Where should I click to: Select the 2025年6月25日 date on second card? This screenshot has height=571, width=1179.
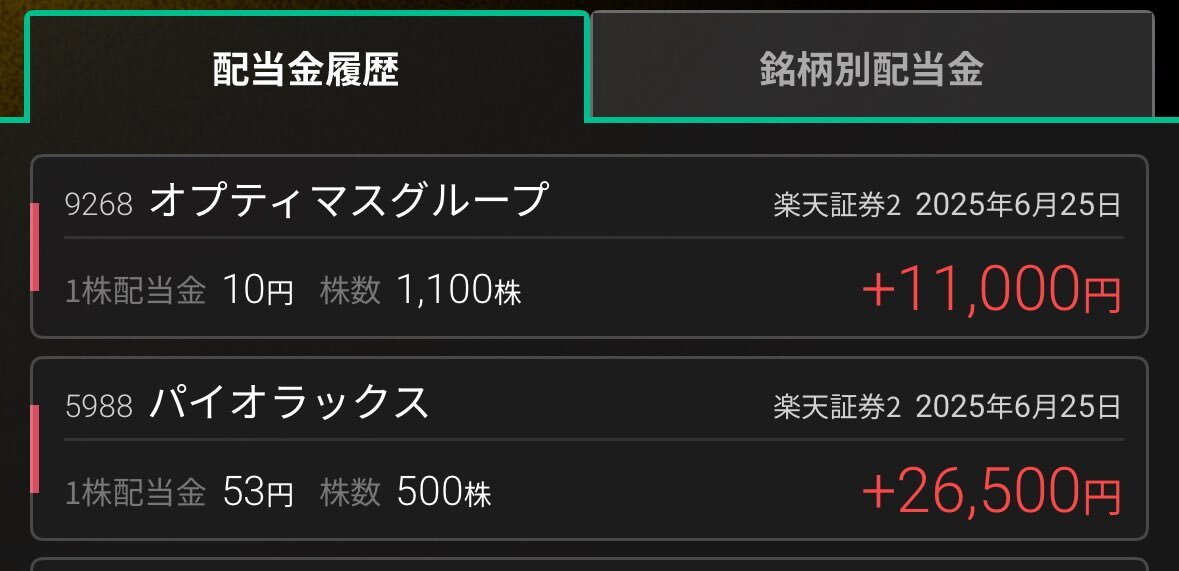[1018, 407]
